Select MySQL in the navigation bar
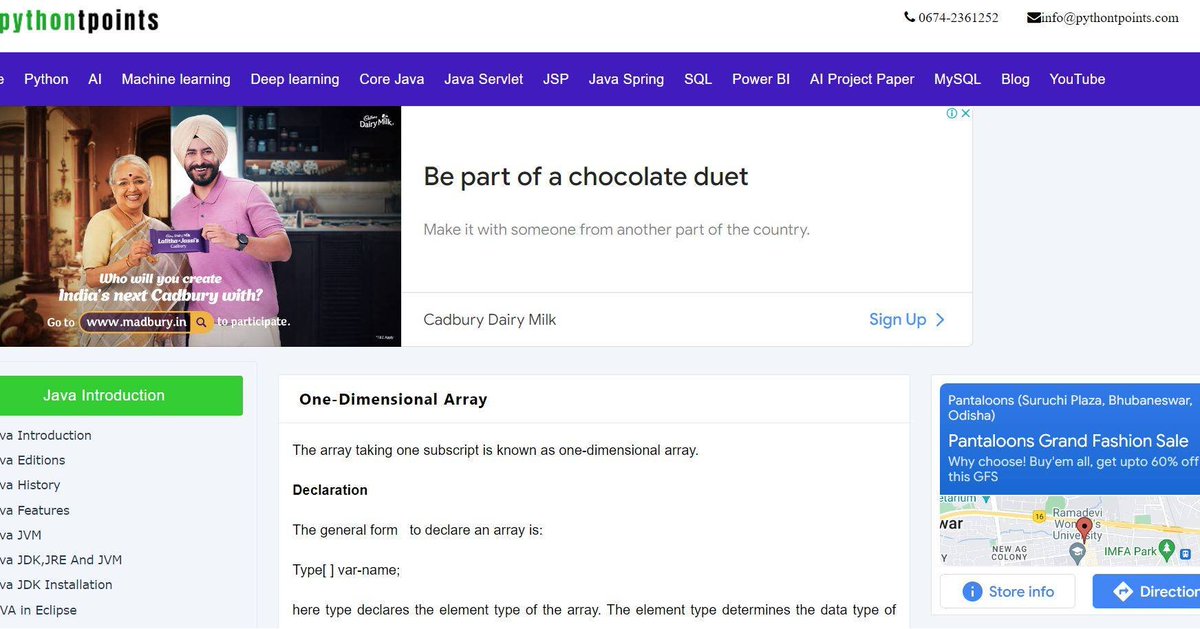The height and width of the screenshot is (629, 1200). coord(958,79)
